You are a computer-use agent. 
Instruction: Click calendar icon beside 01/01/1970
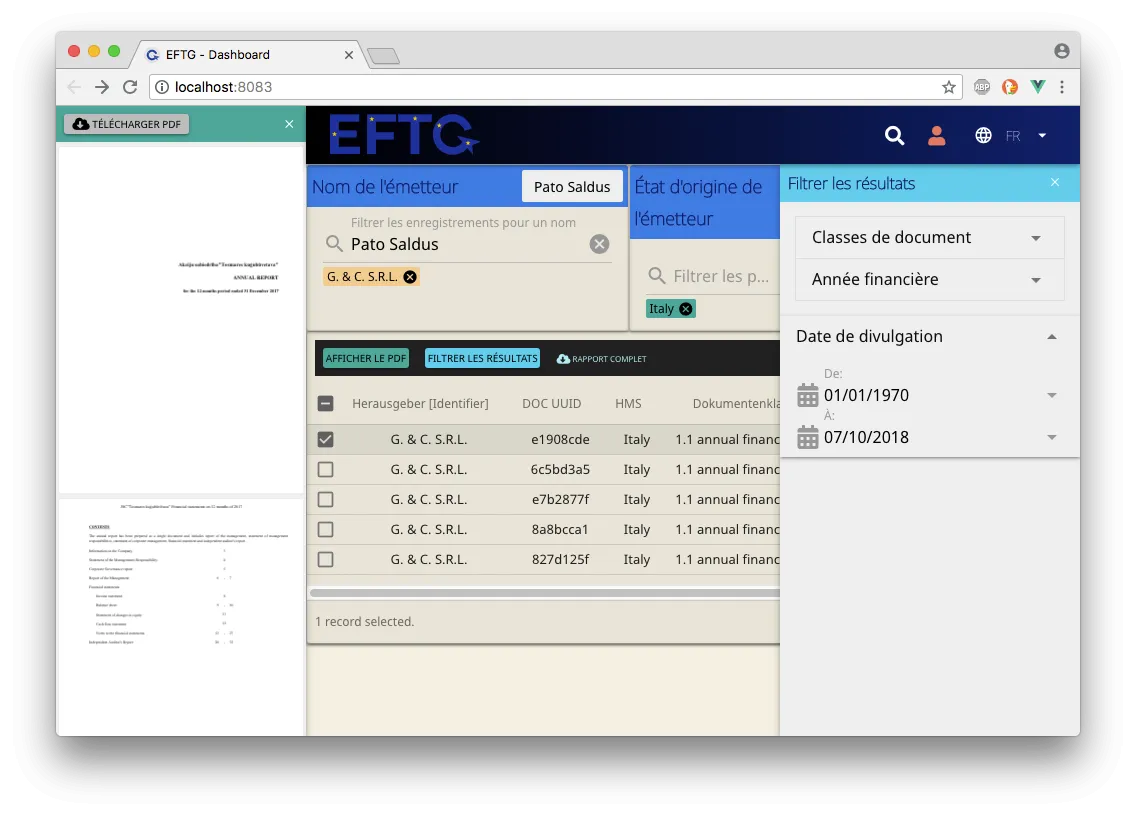tap(807, 396)
